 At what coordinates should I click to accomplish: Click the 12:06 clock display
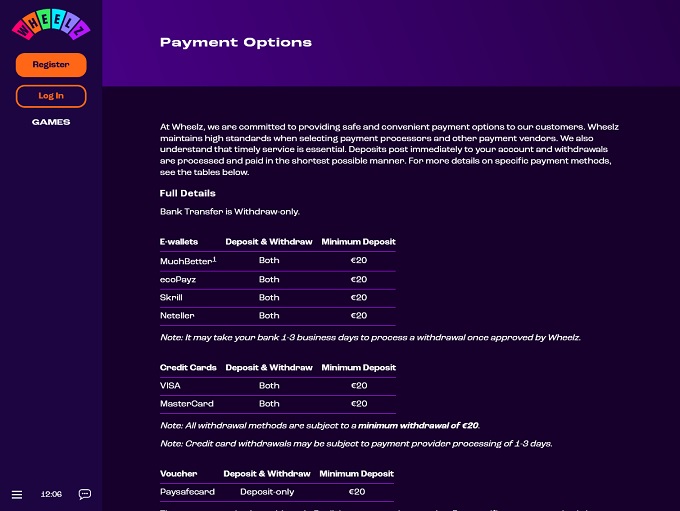coord(51,494)
